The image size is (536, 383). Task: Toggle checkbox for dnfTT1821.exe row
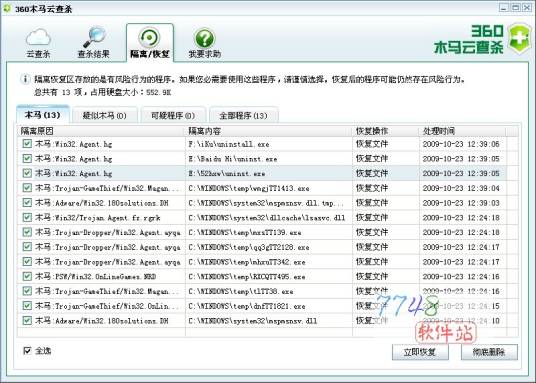coord(27,305)
